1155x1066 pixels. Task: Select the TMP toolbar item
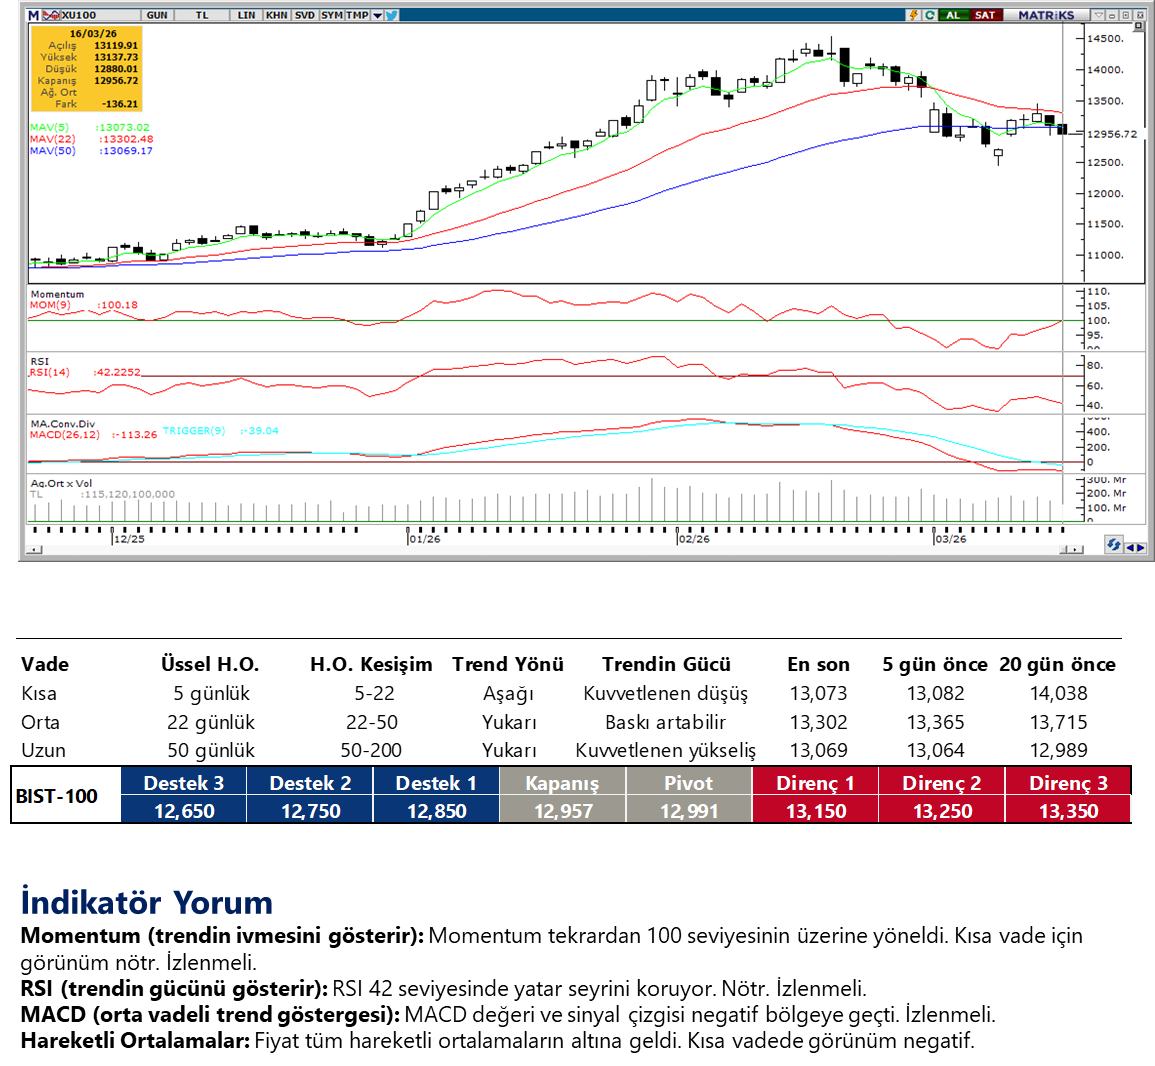(357, 15)
